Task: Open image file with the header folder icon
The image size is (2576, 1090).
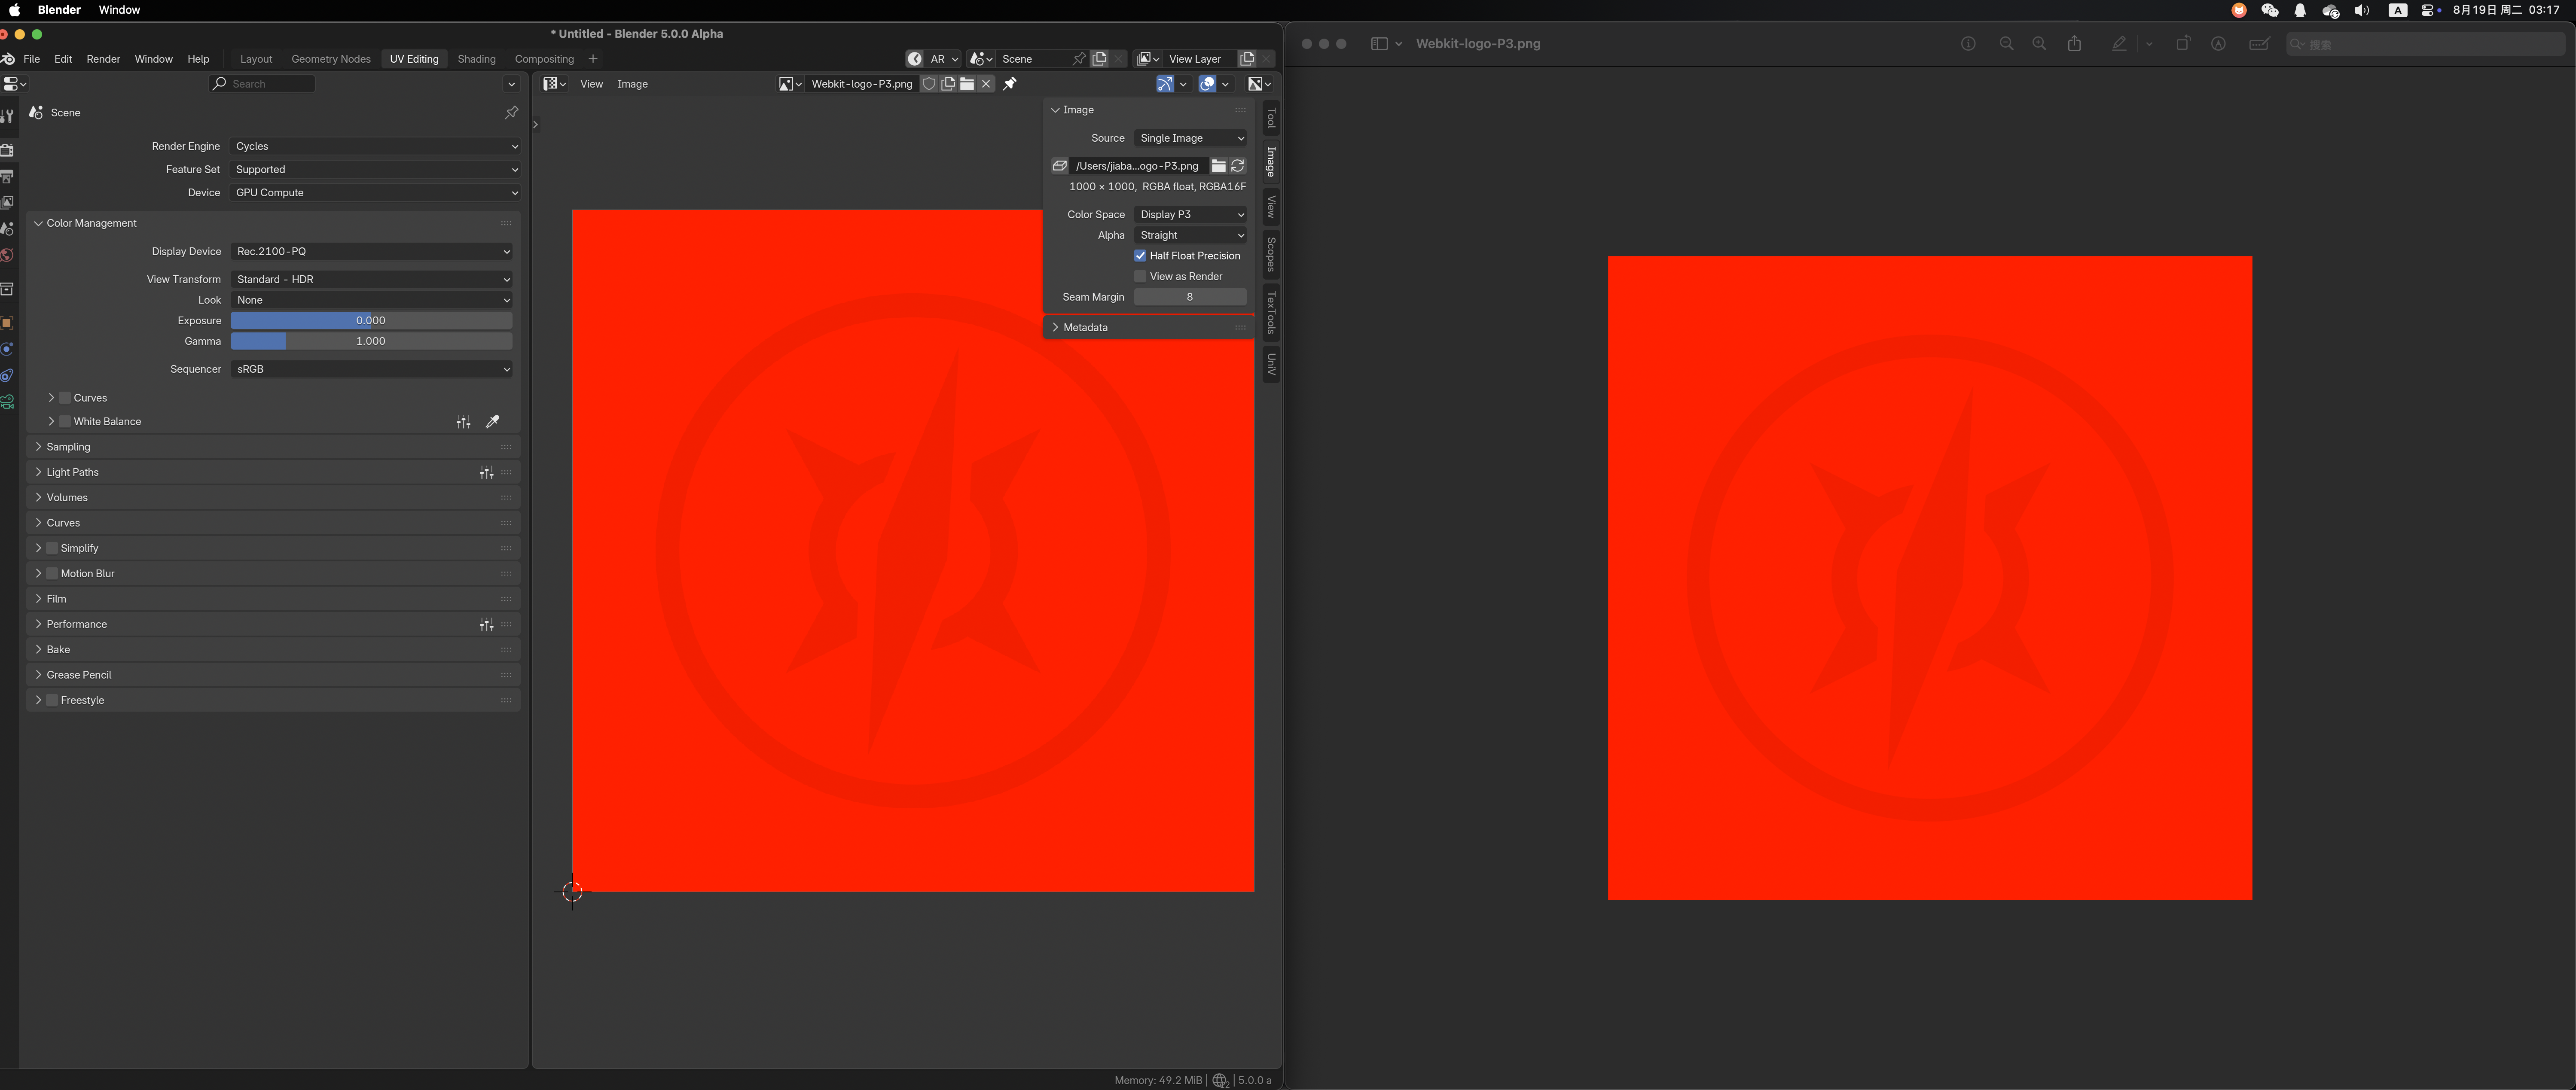Action: 967,84
